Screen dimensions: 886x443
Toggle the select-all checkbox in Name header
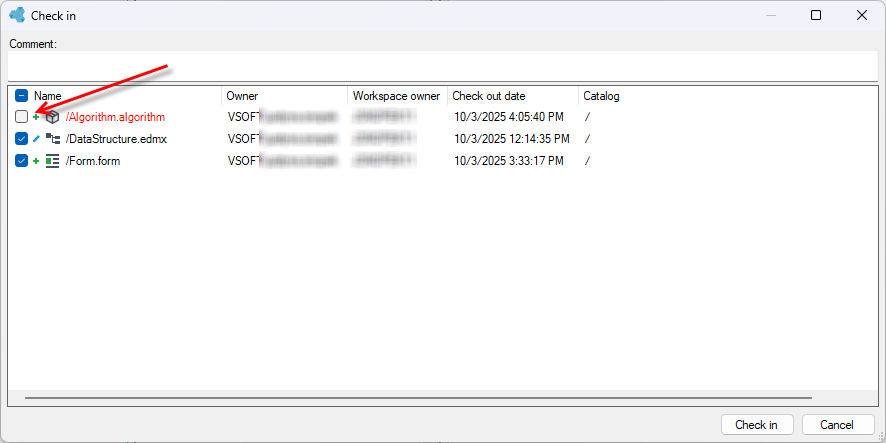pos(21,96)
